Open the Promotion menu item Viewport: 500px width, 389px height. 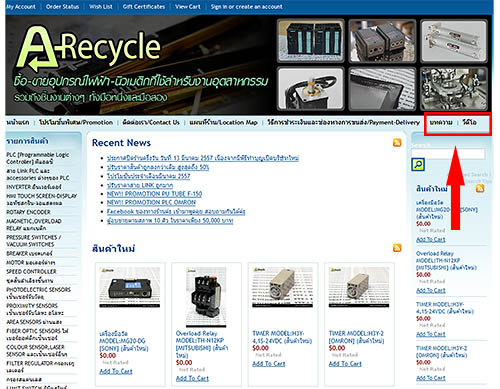click(76, 123)
